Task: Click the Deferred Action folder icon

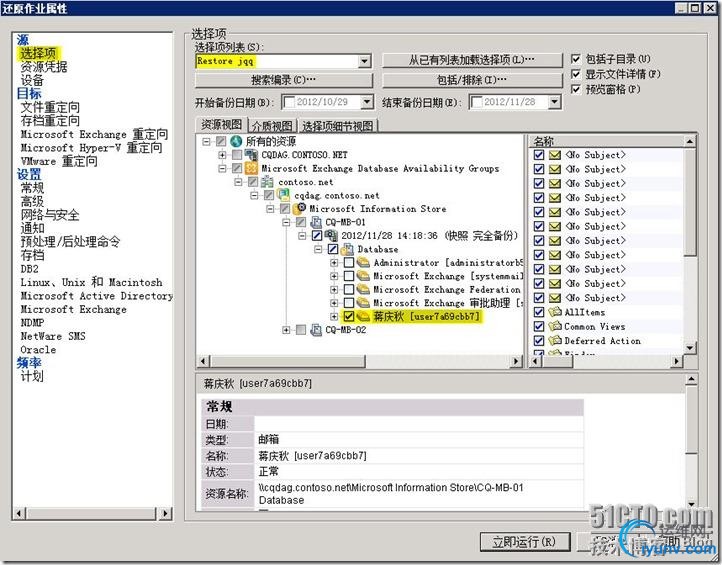Action: pyautogui.click(x=555, y=340)
